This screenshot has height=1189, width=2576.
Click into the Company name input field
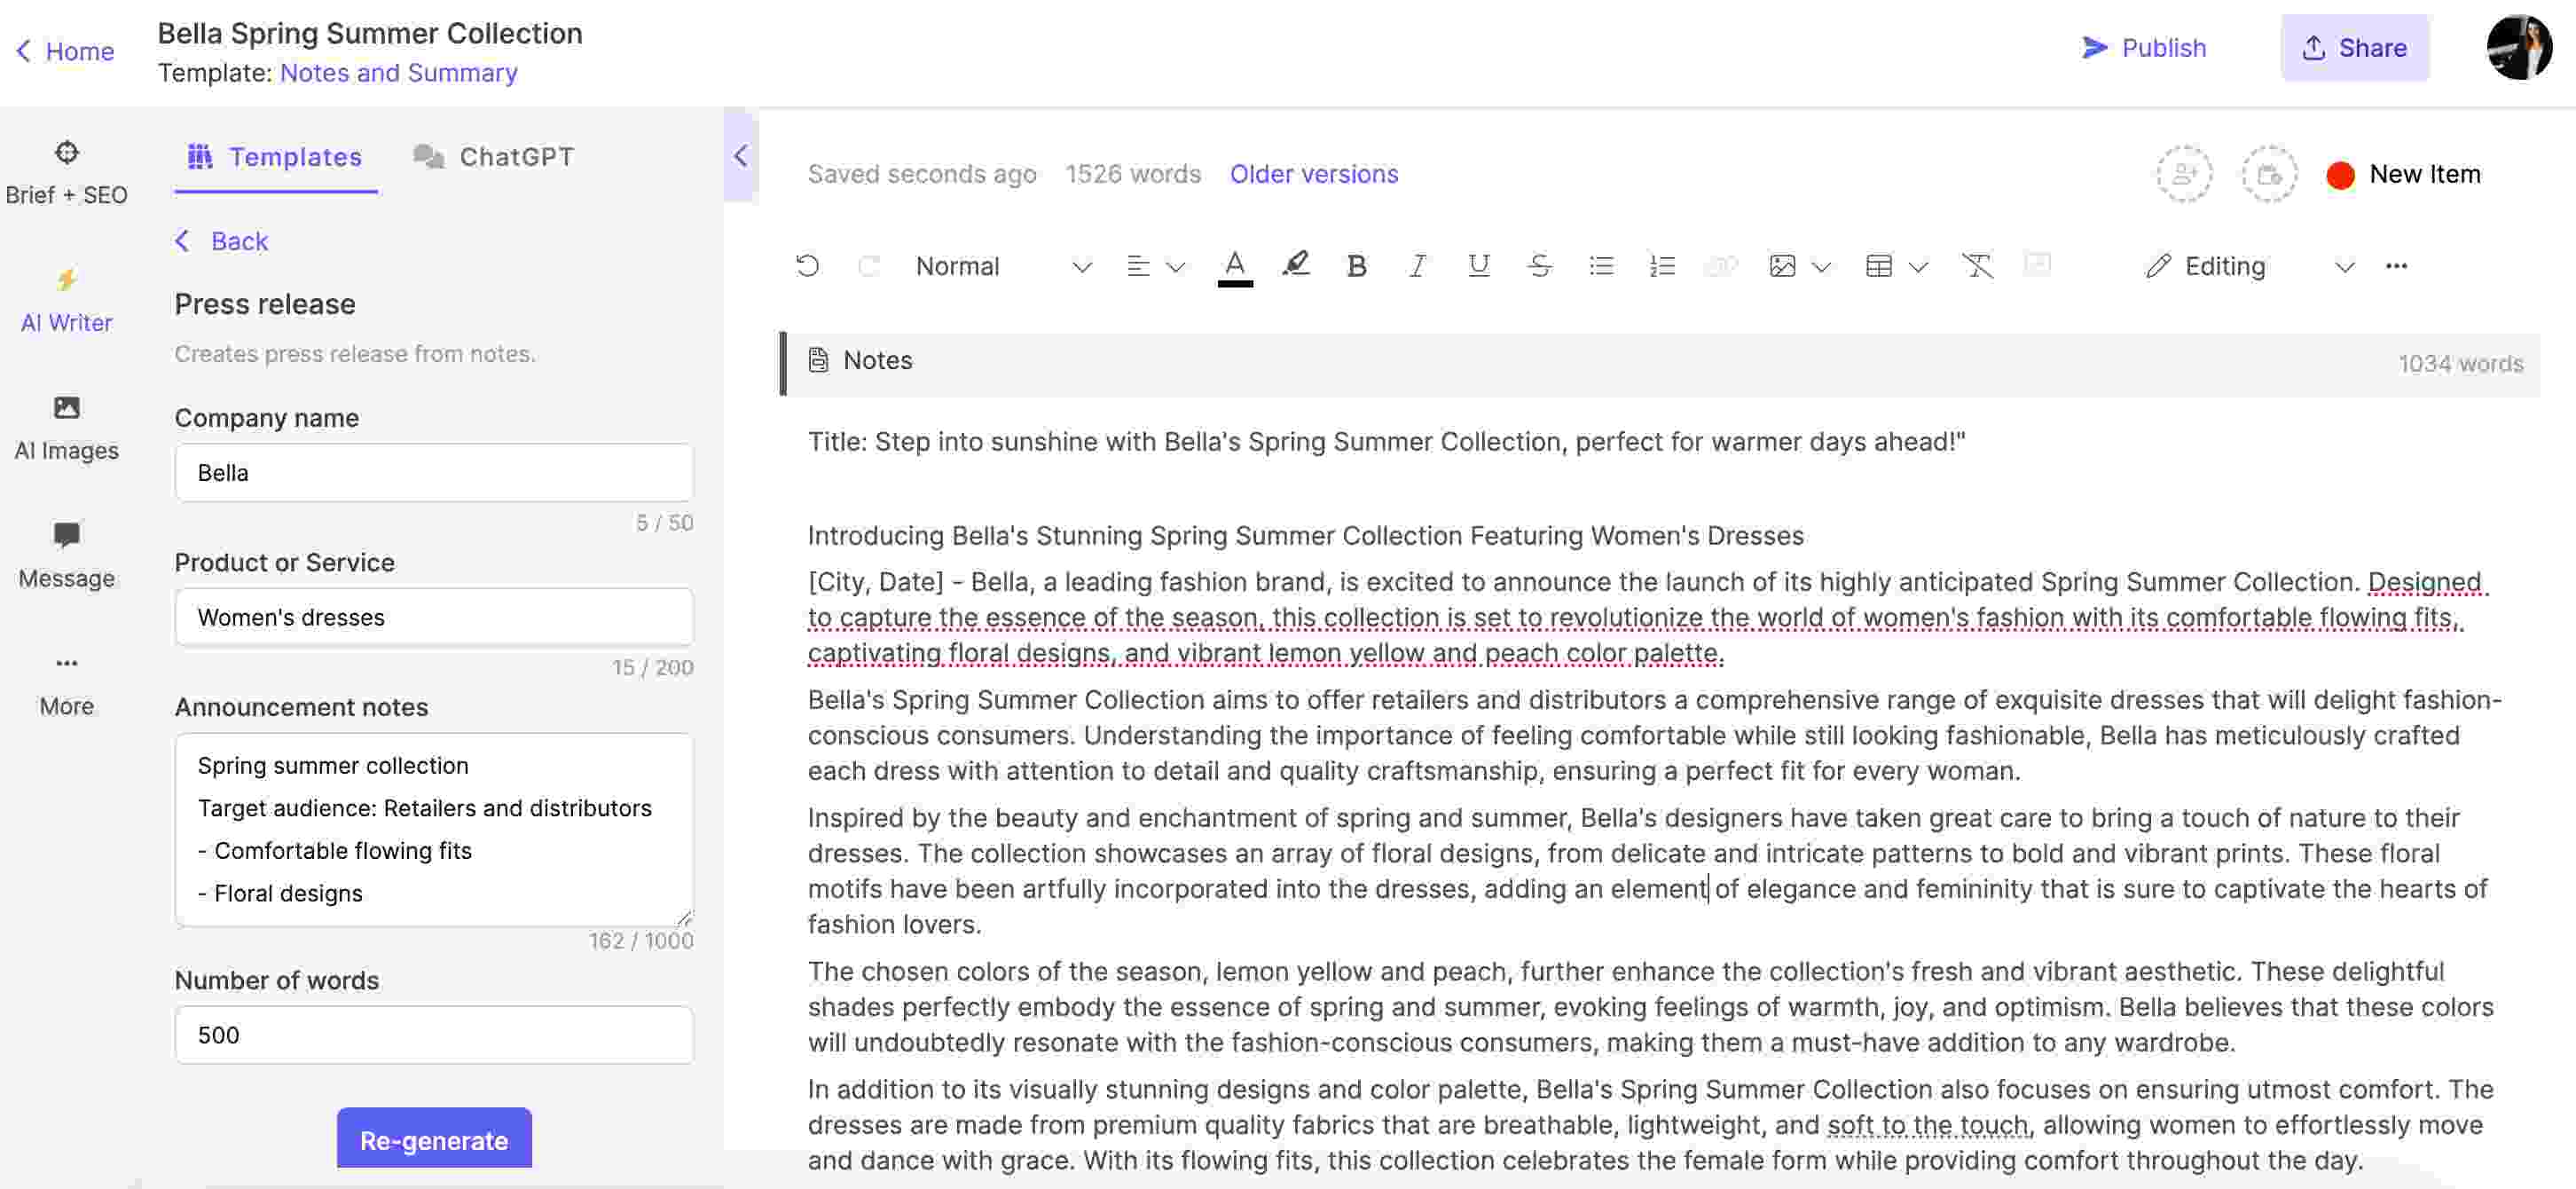coord(434,471)
